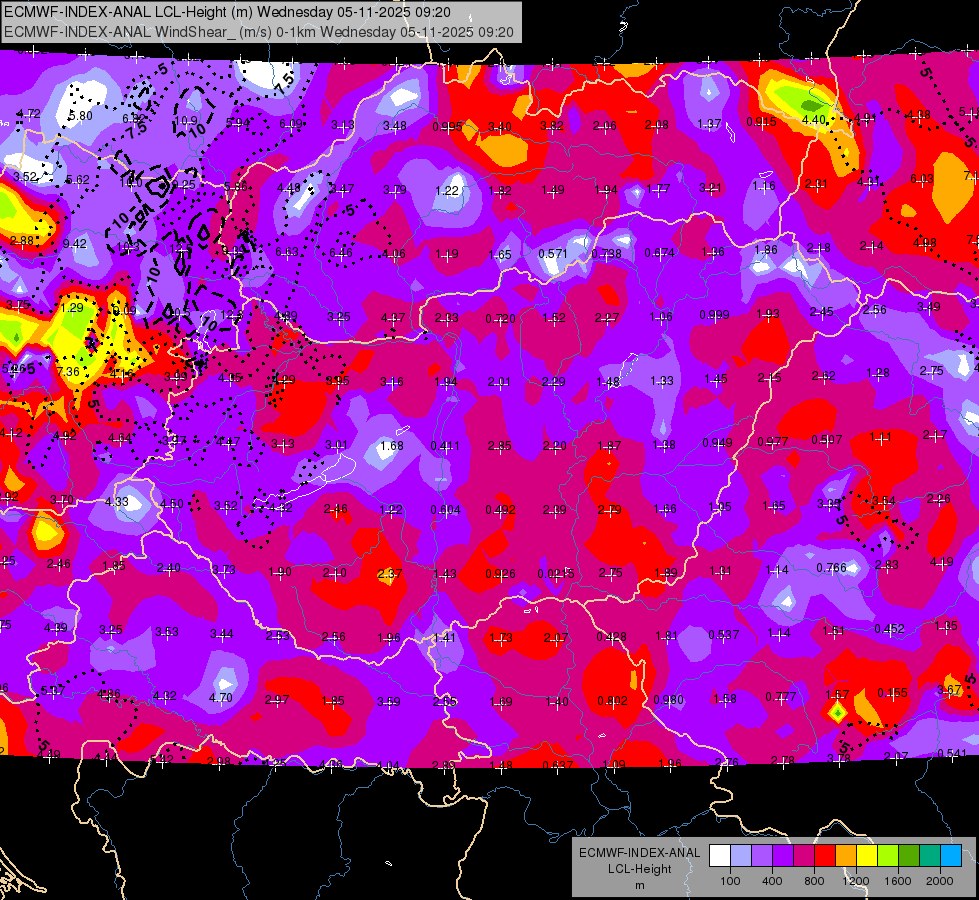
Task: Pick the pure red legend swatch
Action: 825,855
